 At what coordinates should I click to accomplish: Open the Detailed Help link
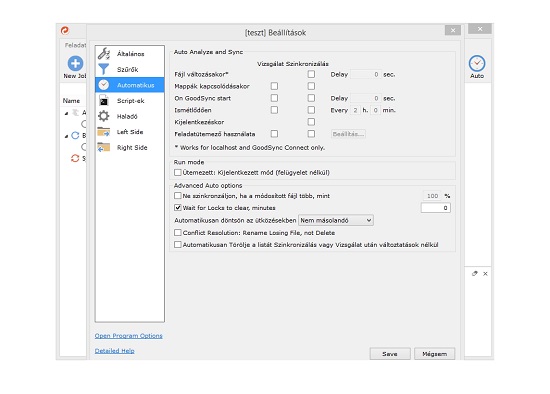(115, 350)
